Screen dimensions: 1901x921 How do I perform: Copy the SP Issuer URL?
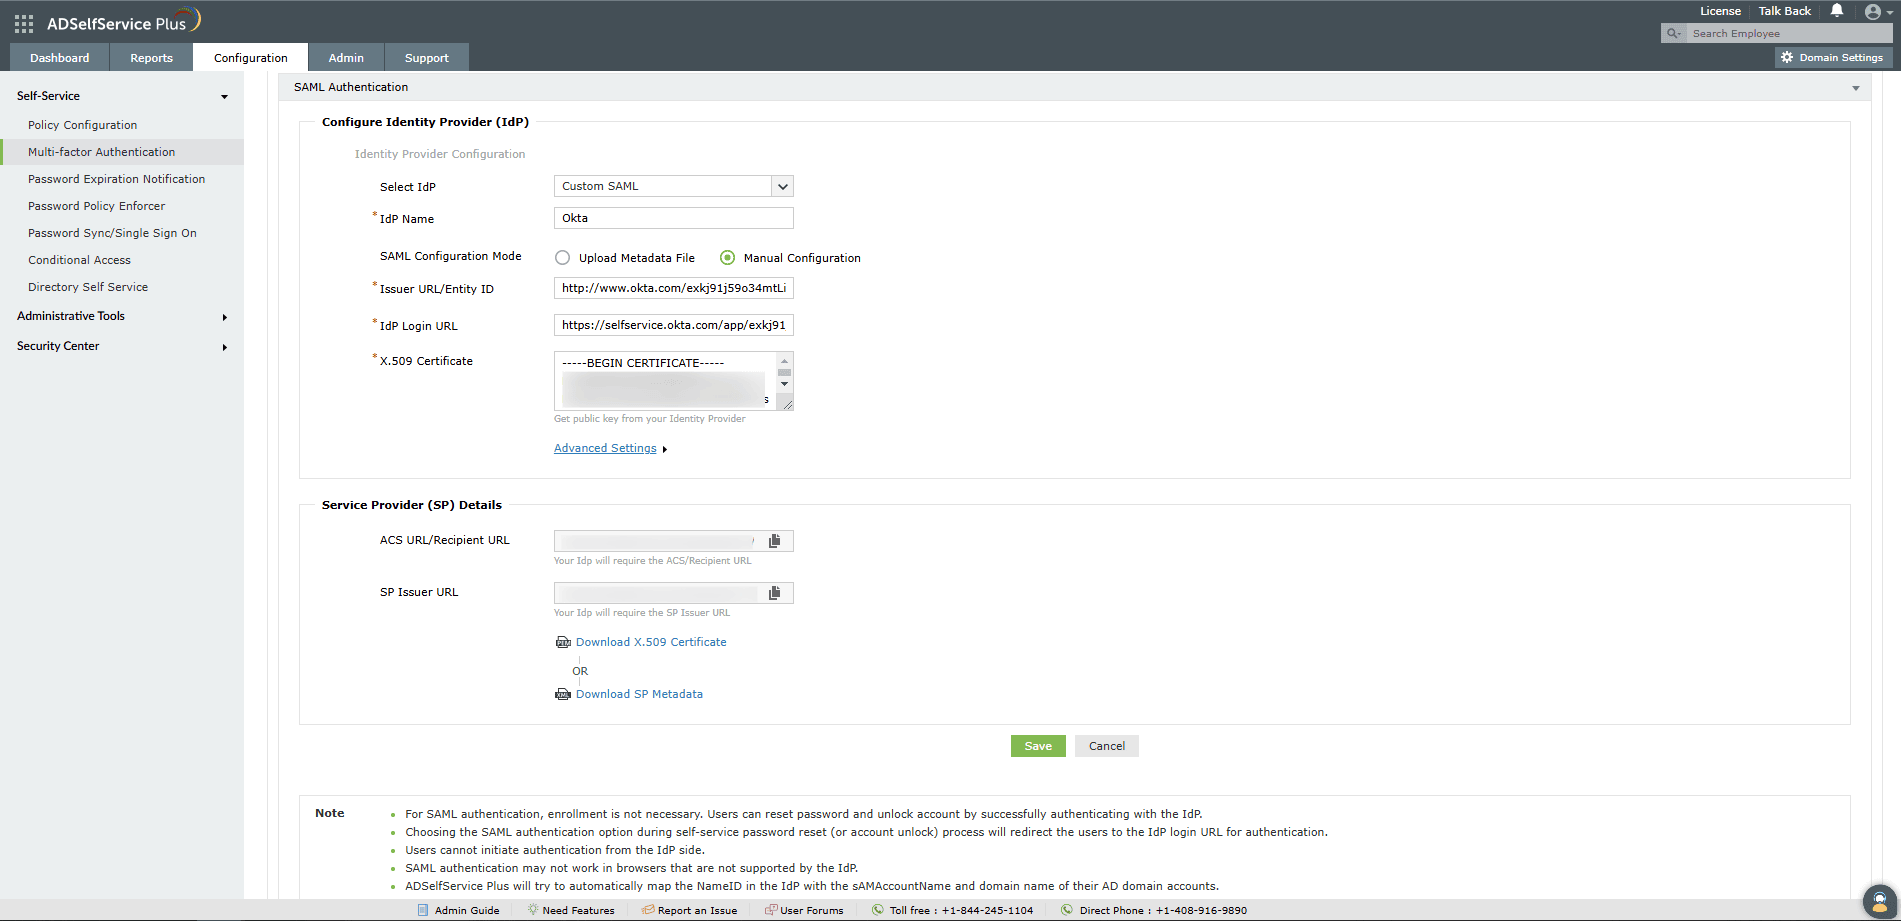pyautogui.click(x=774, y=593)
